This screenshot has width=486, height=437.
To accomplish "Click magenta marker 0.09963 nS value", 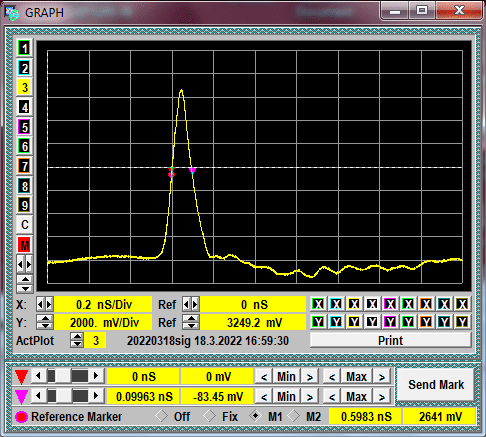I will [x=144, y=397].
